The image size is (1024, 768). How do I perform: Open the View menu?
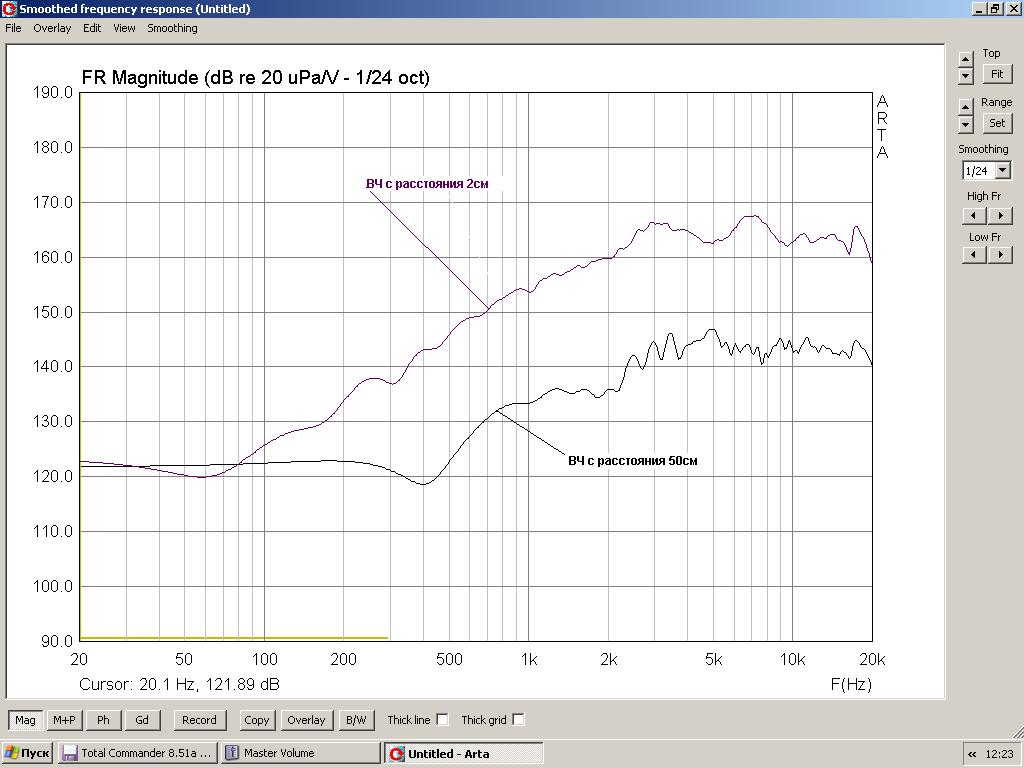point(124,28)
